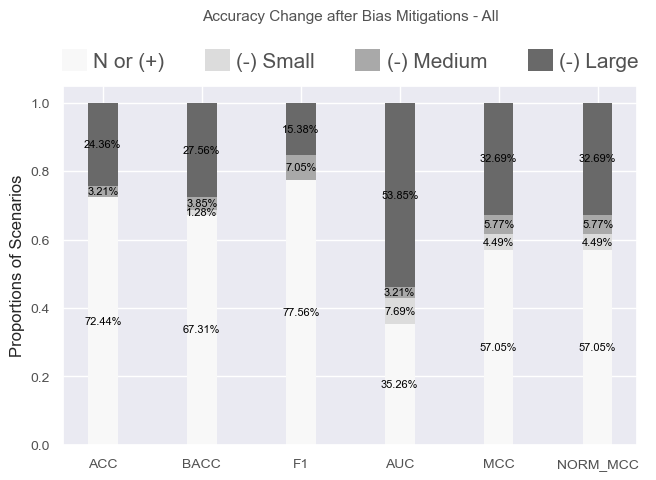Click the chart title text
Screen dimensions: 656x480
351,16
